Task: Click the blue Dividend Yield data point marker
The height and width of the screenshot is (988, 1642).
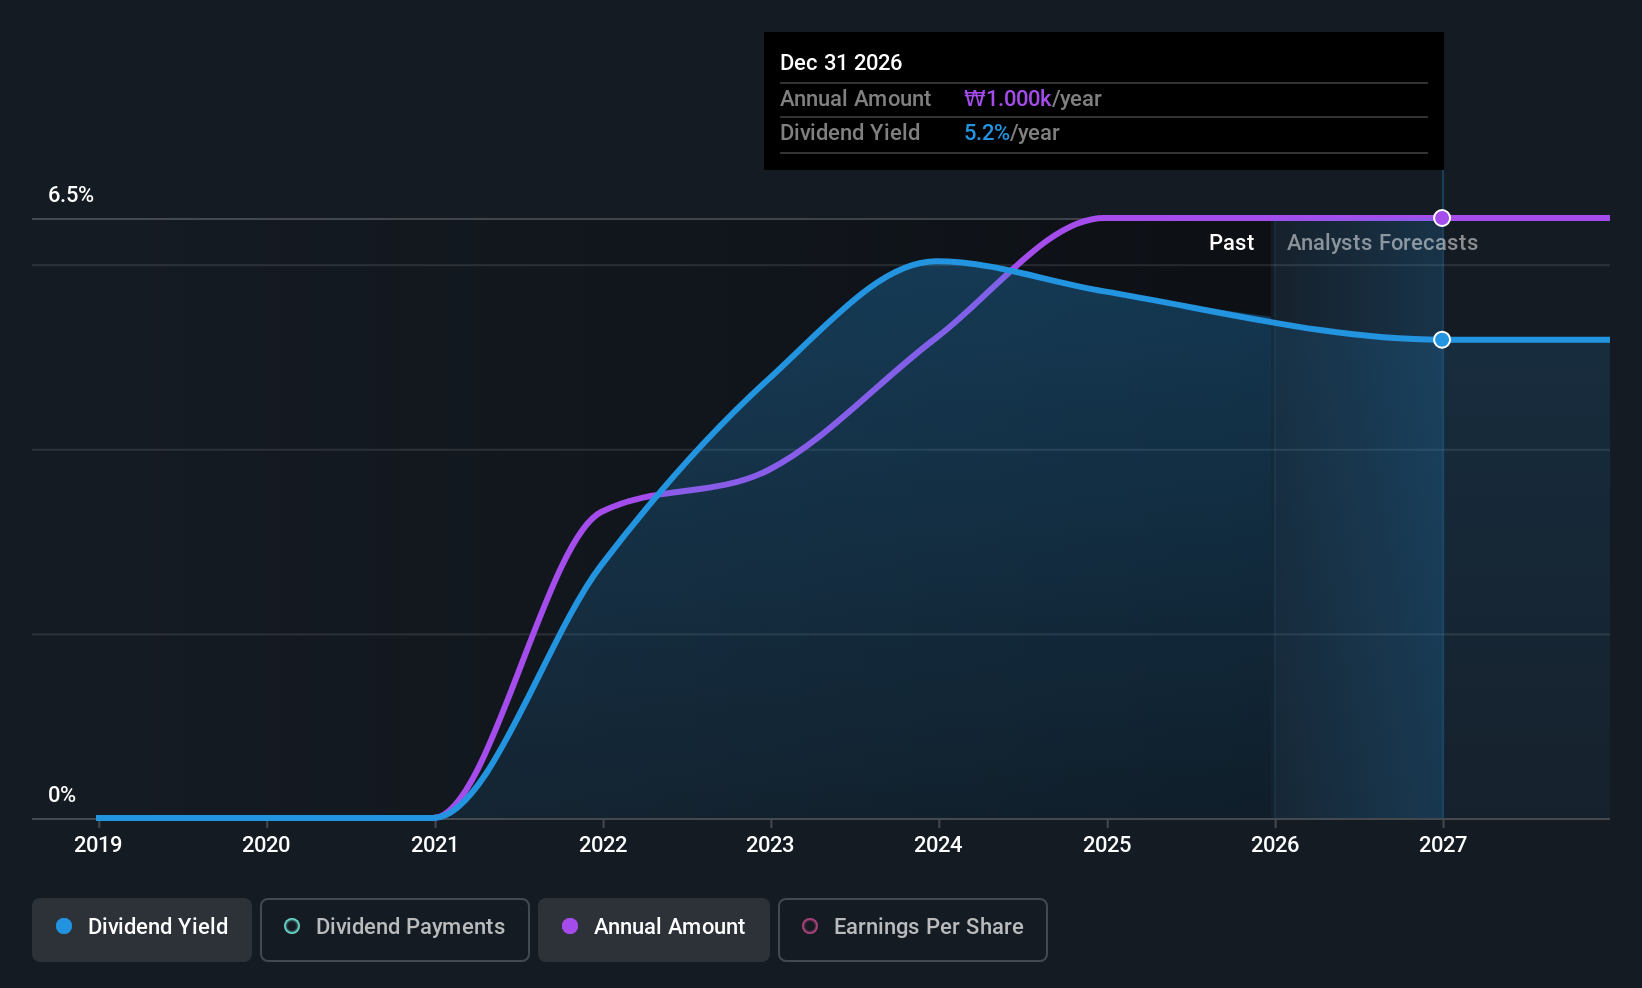Action: point(1442,340)
